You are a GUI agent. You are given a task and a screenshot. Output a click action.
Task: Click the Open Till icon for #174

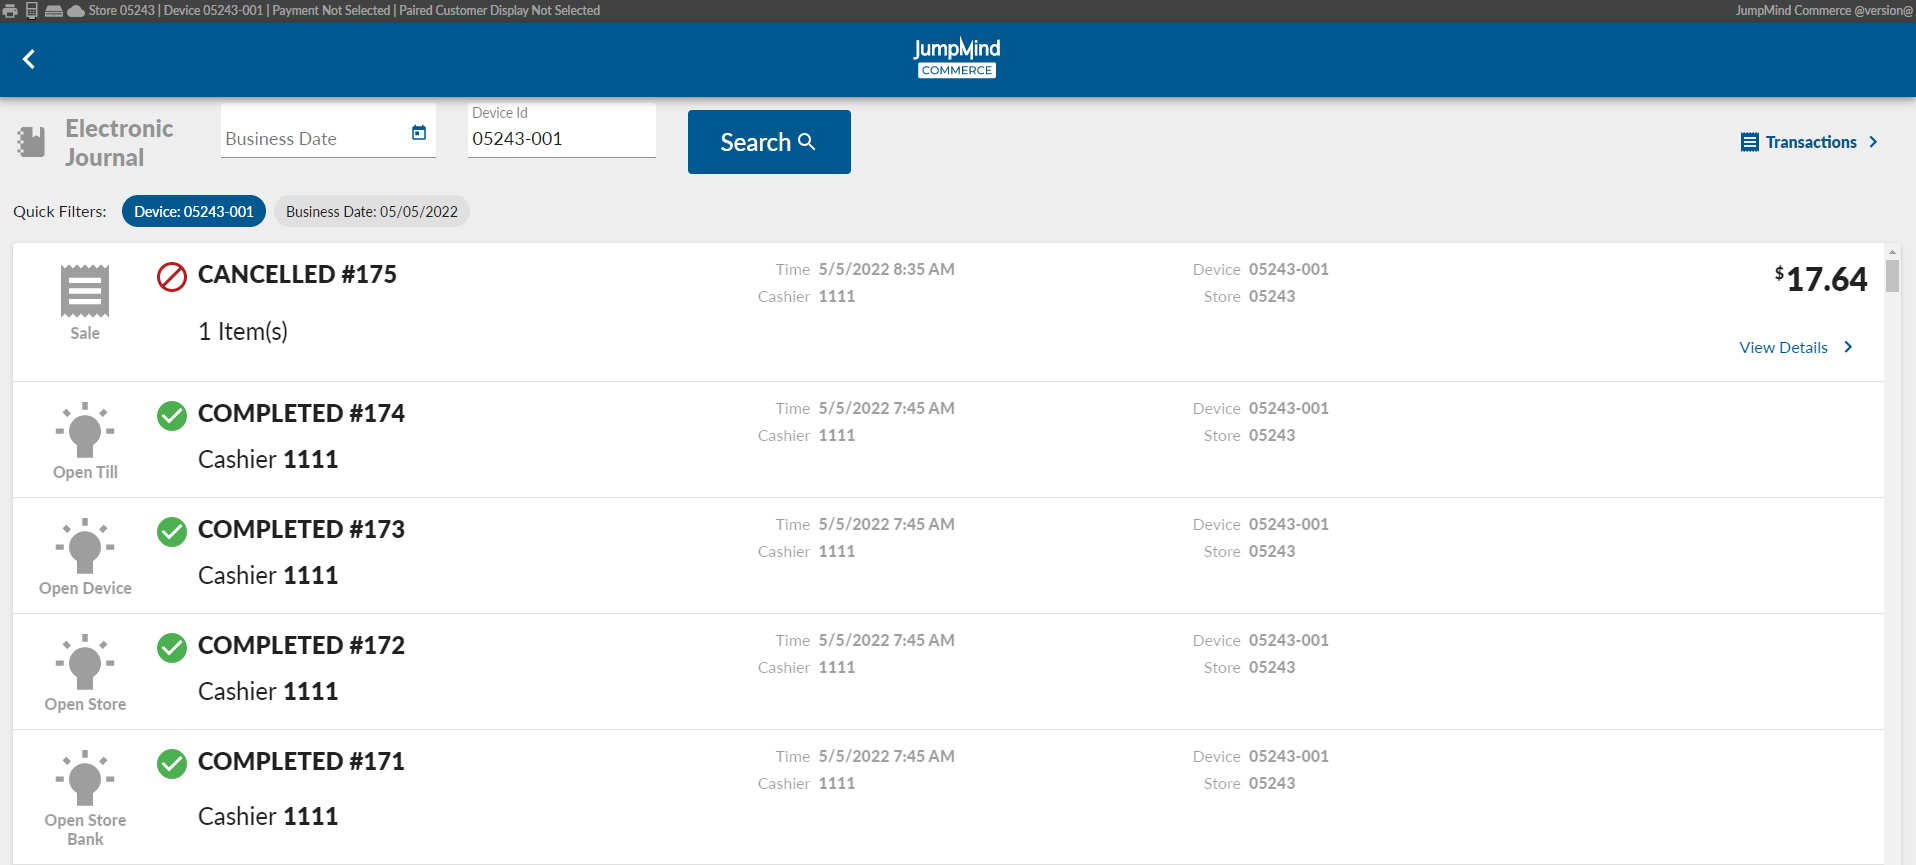click(85, 430)
